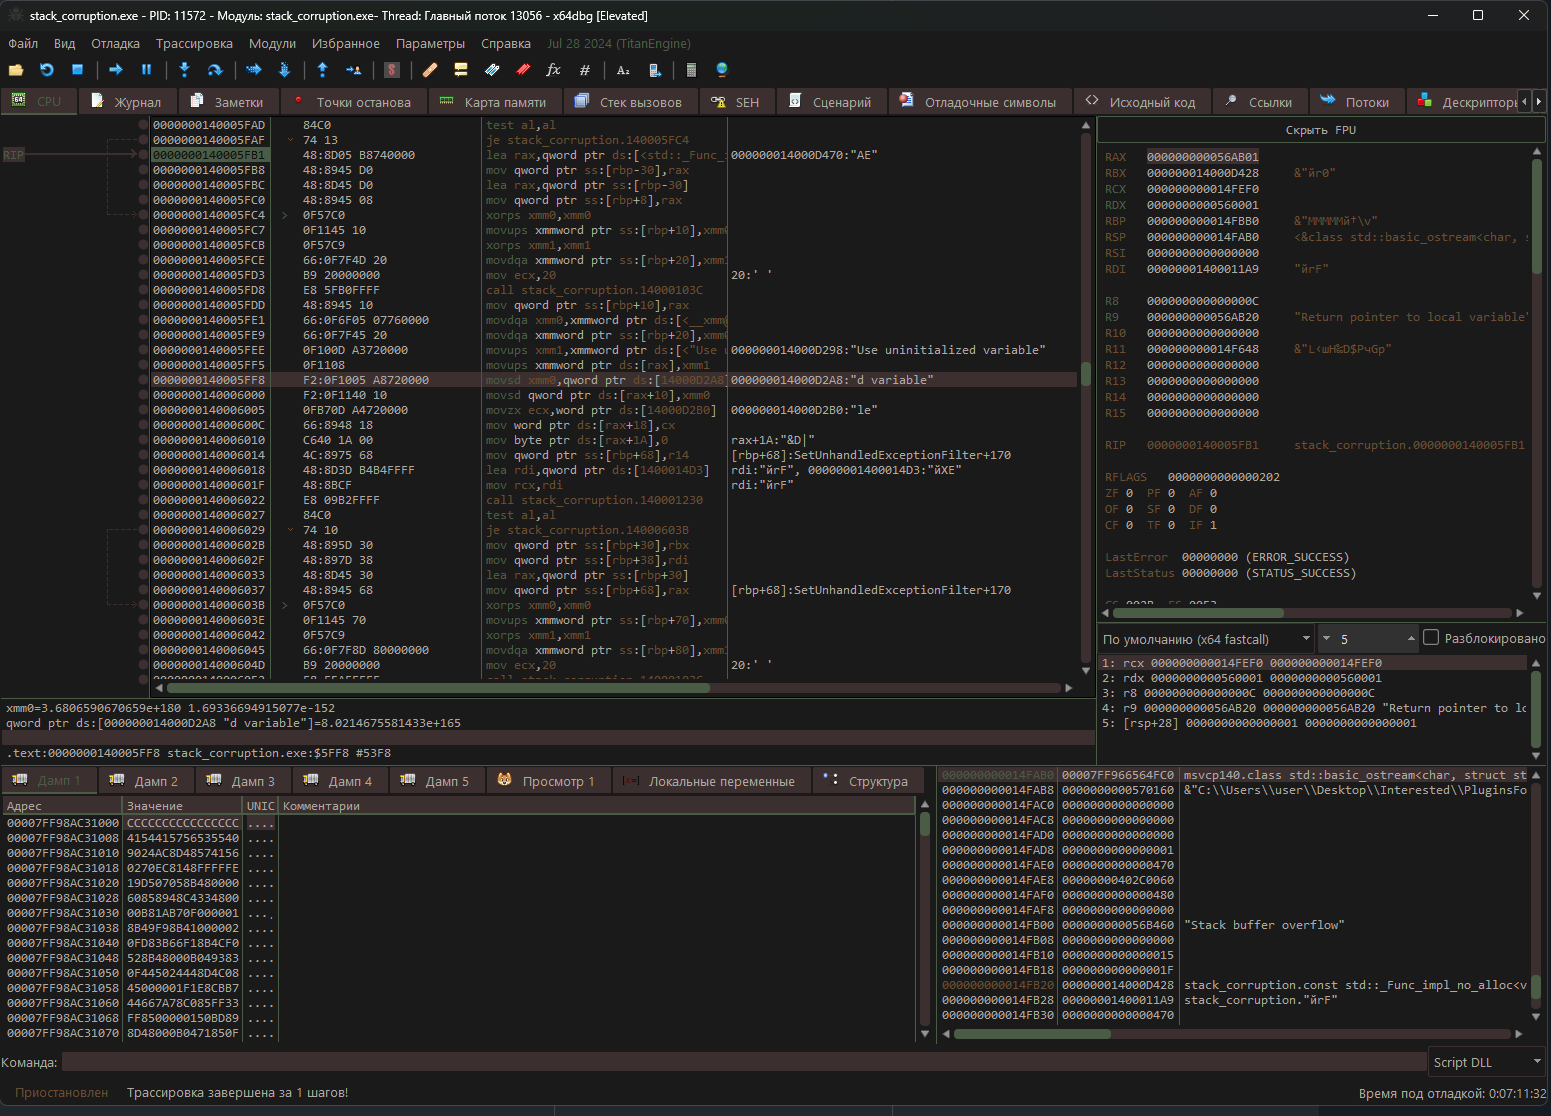Click the Step Over toolbar icon
This screenshot has width=1551, height=1116.
pos(214,70)
